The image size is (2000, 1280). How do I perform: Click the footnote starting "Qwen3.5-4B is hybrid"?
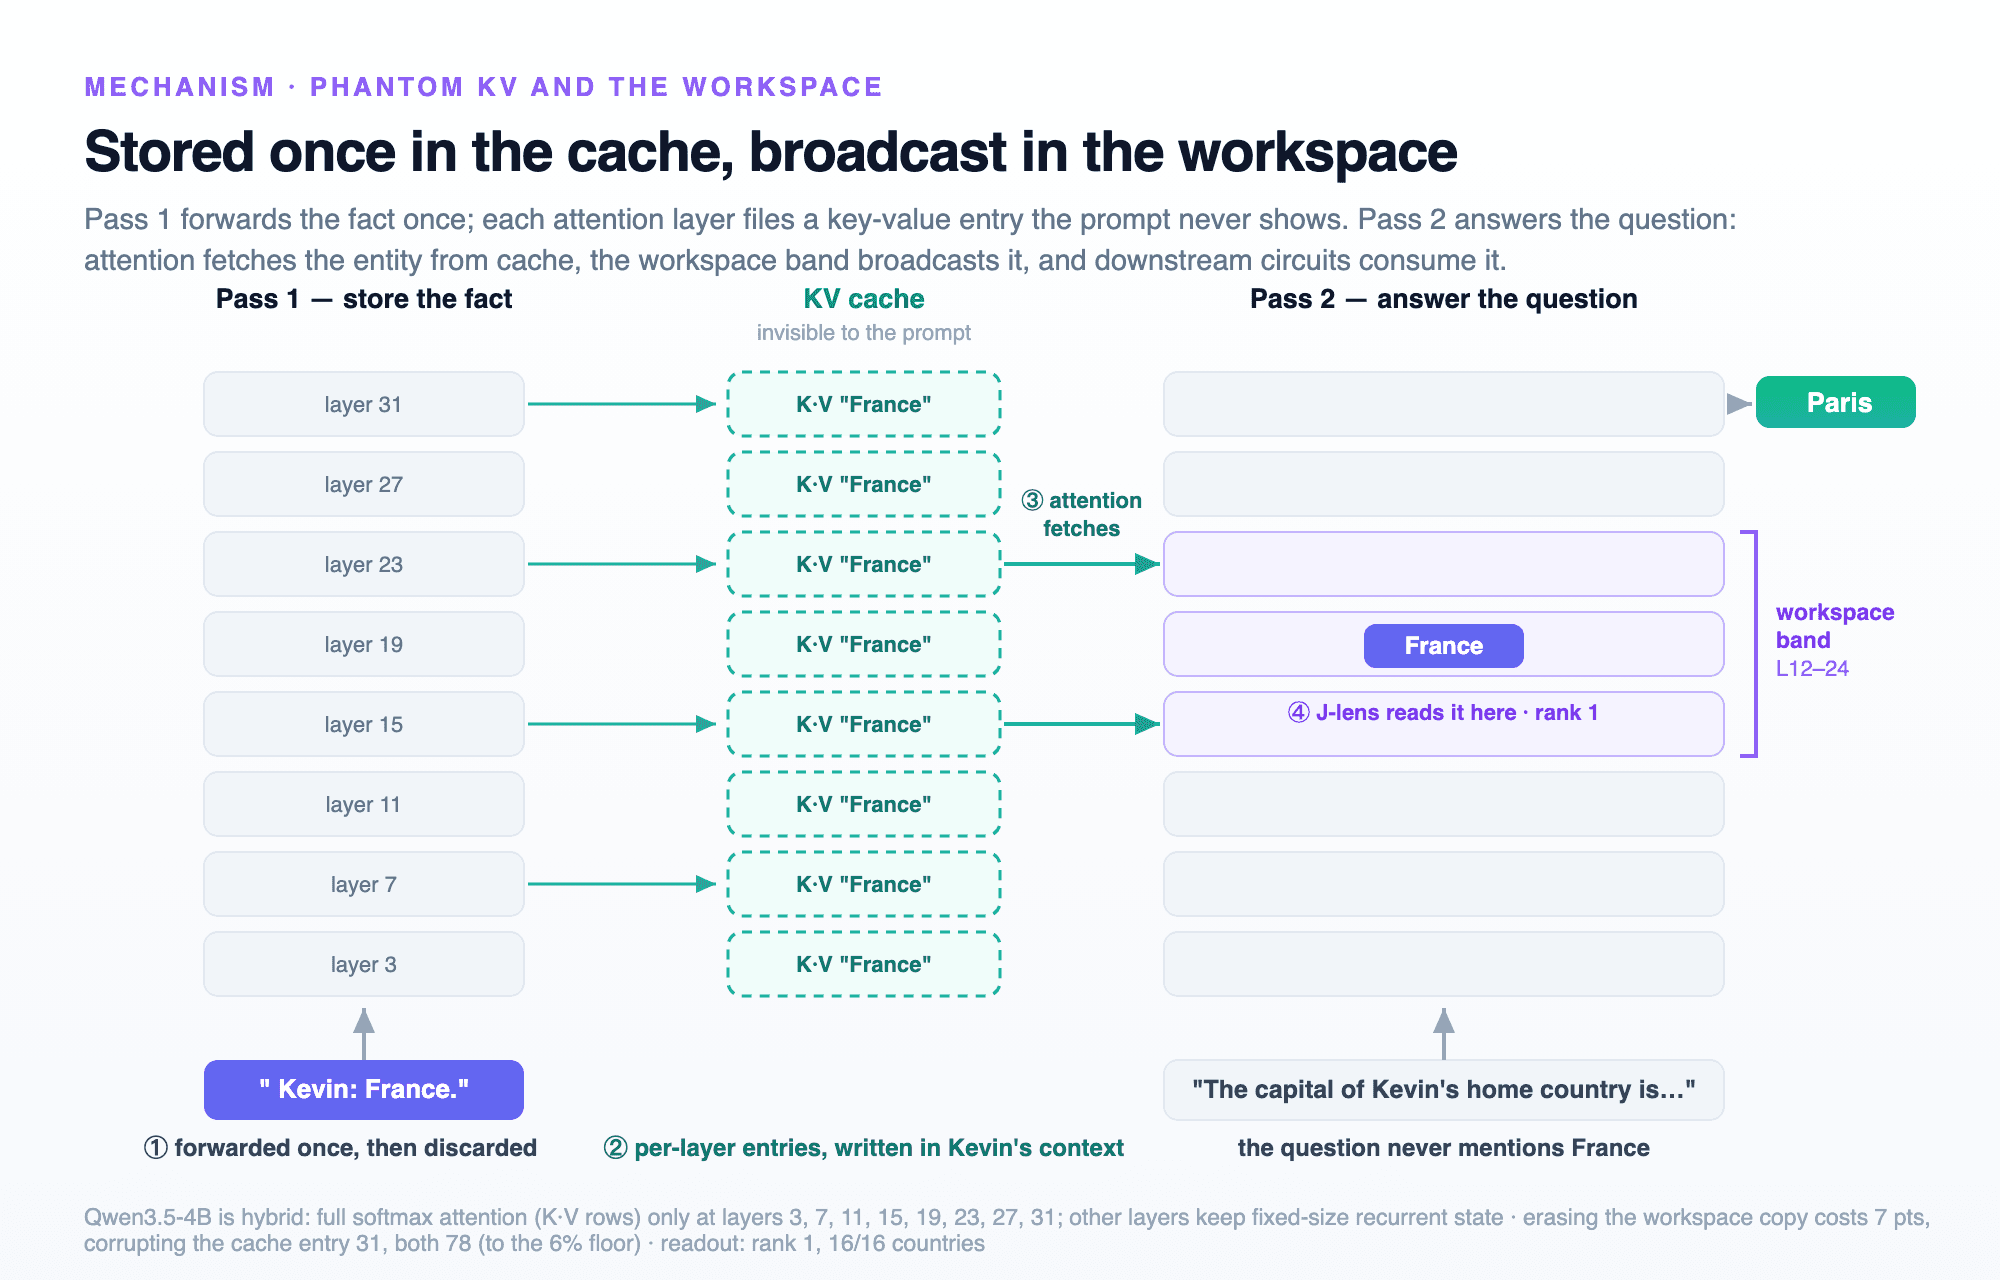click(x=1006, y=1230)
